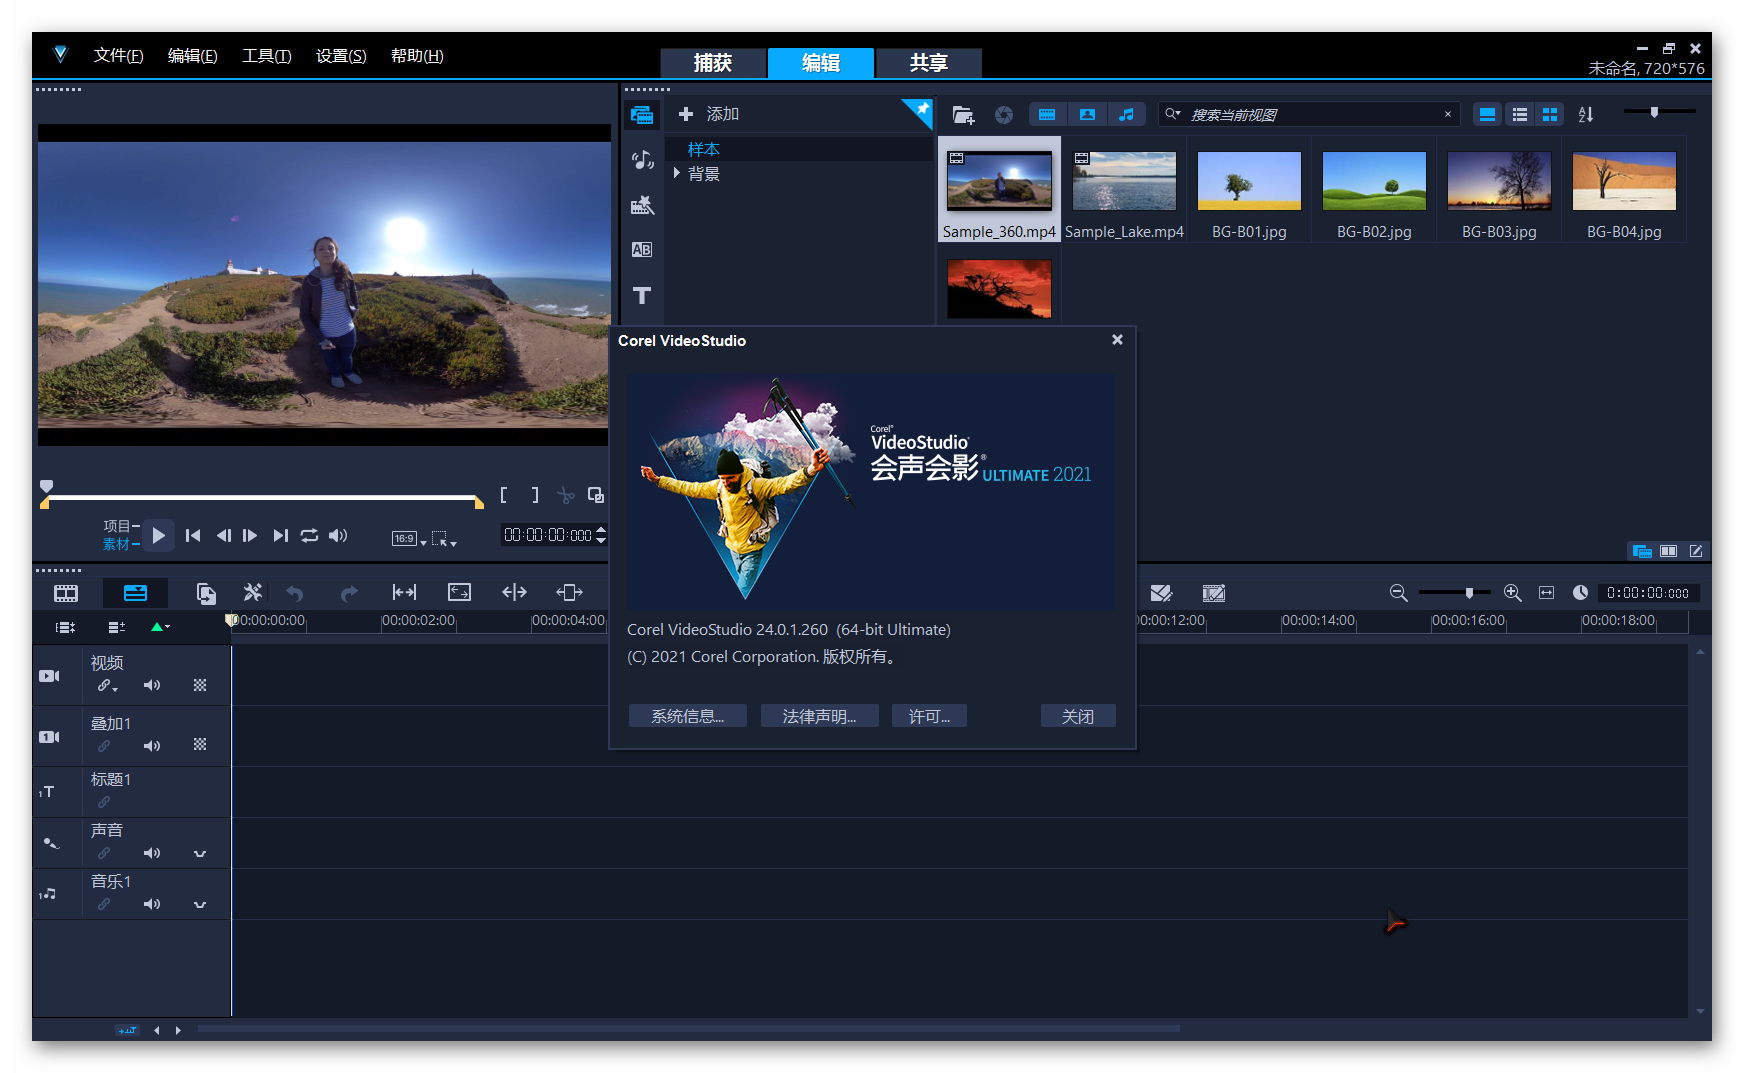Click the zoom out magnifier on timeline
Image resolution: width=1744 pixels, height=1073 pixels.
click(x=1398, y=593)
